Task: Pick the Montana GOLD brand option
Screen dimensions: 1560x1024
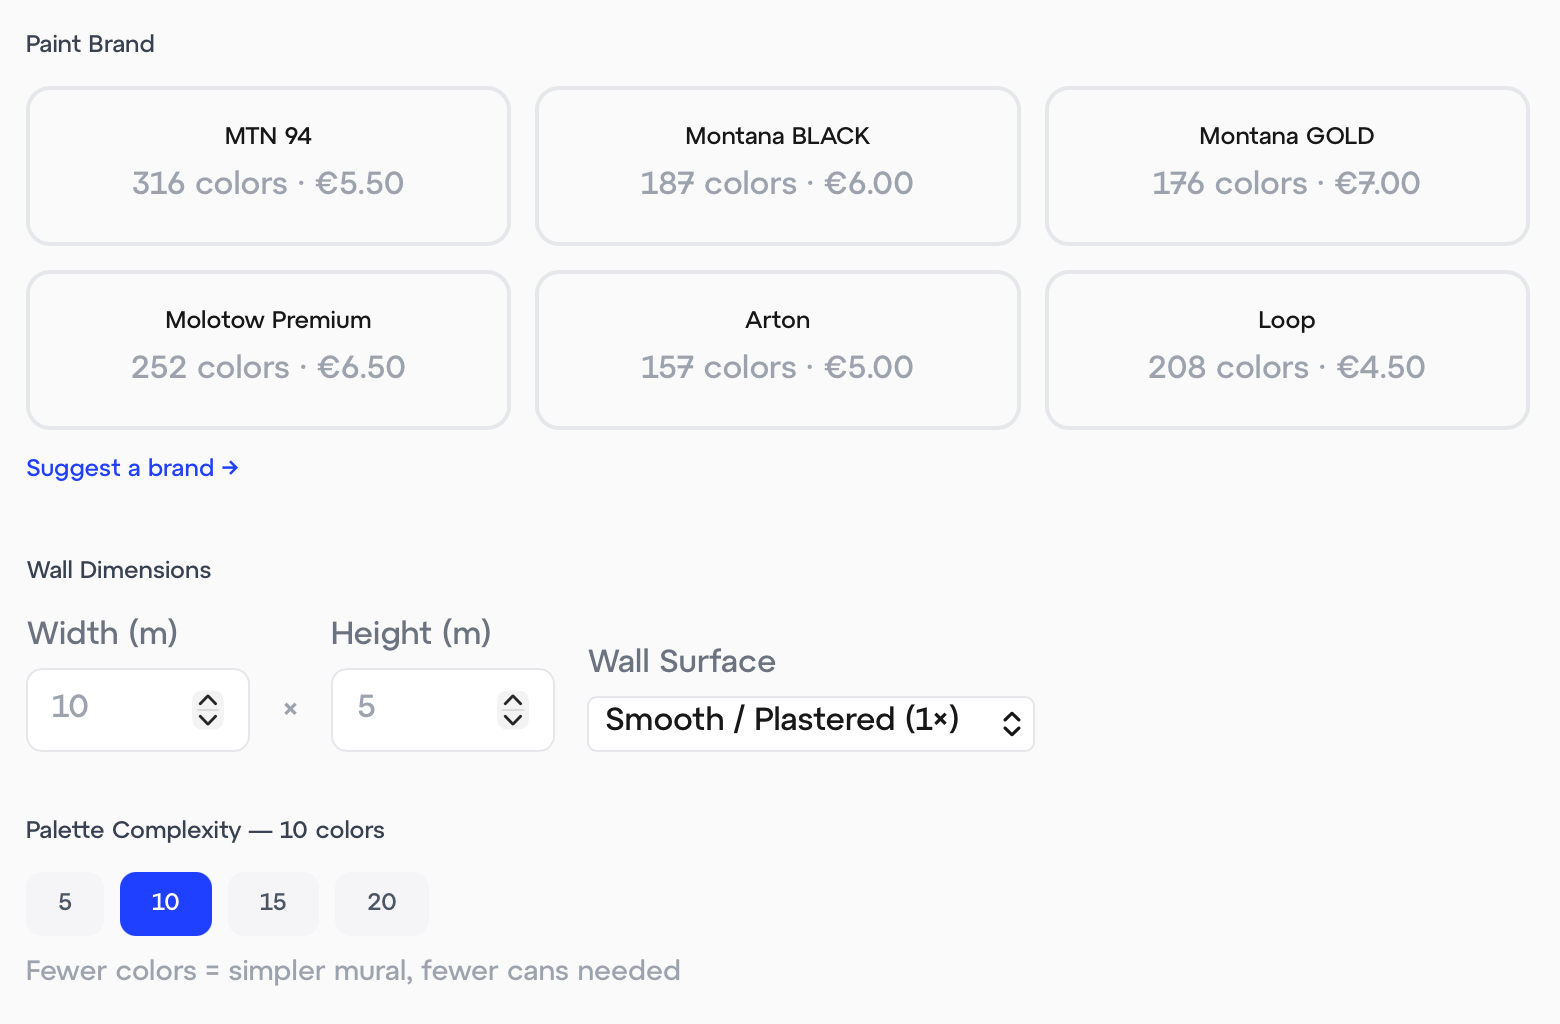Action: coord(1286,166)
